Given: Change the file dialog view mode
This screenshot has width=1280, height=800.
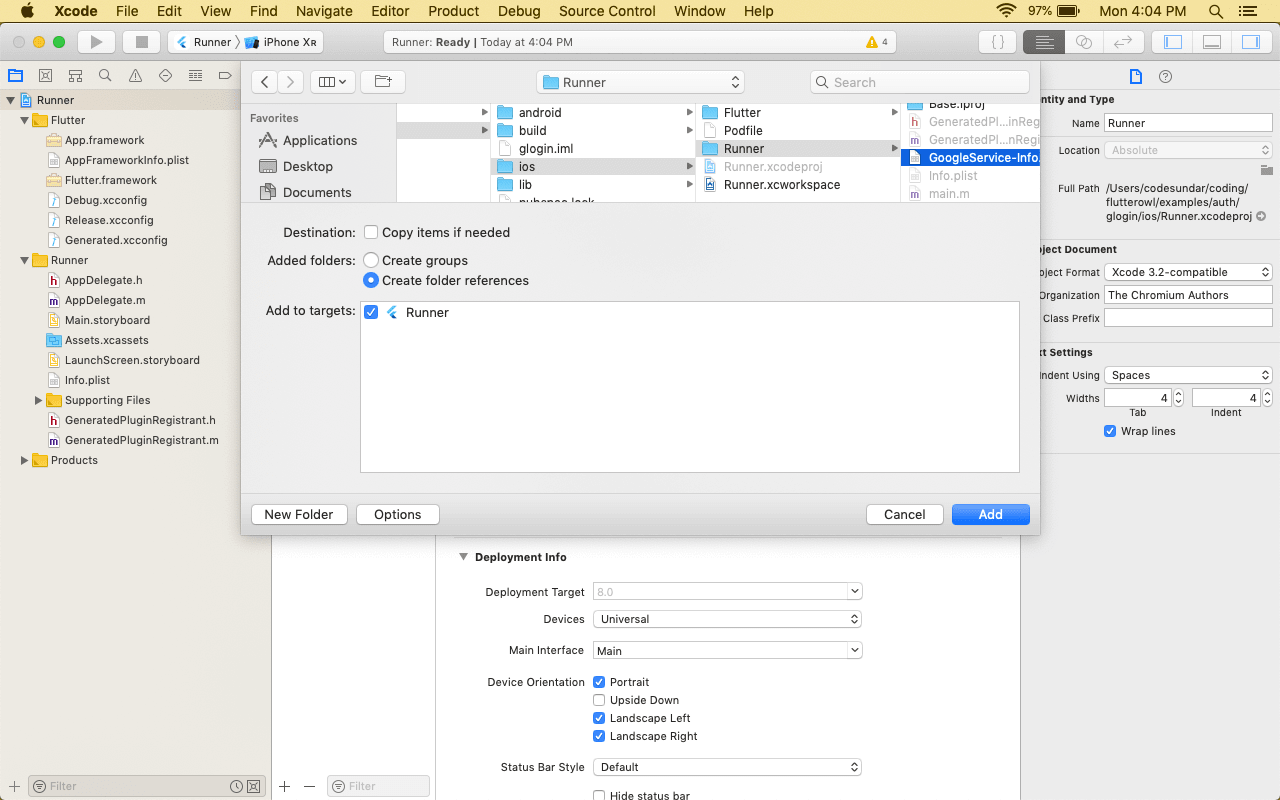Looking at the screenshot, I should point(332,82).
